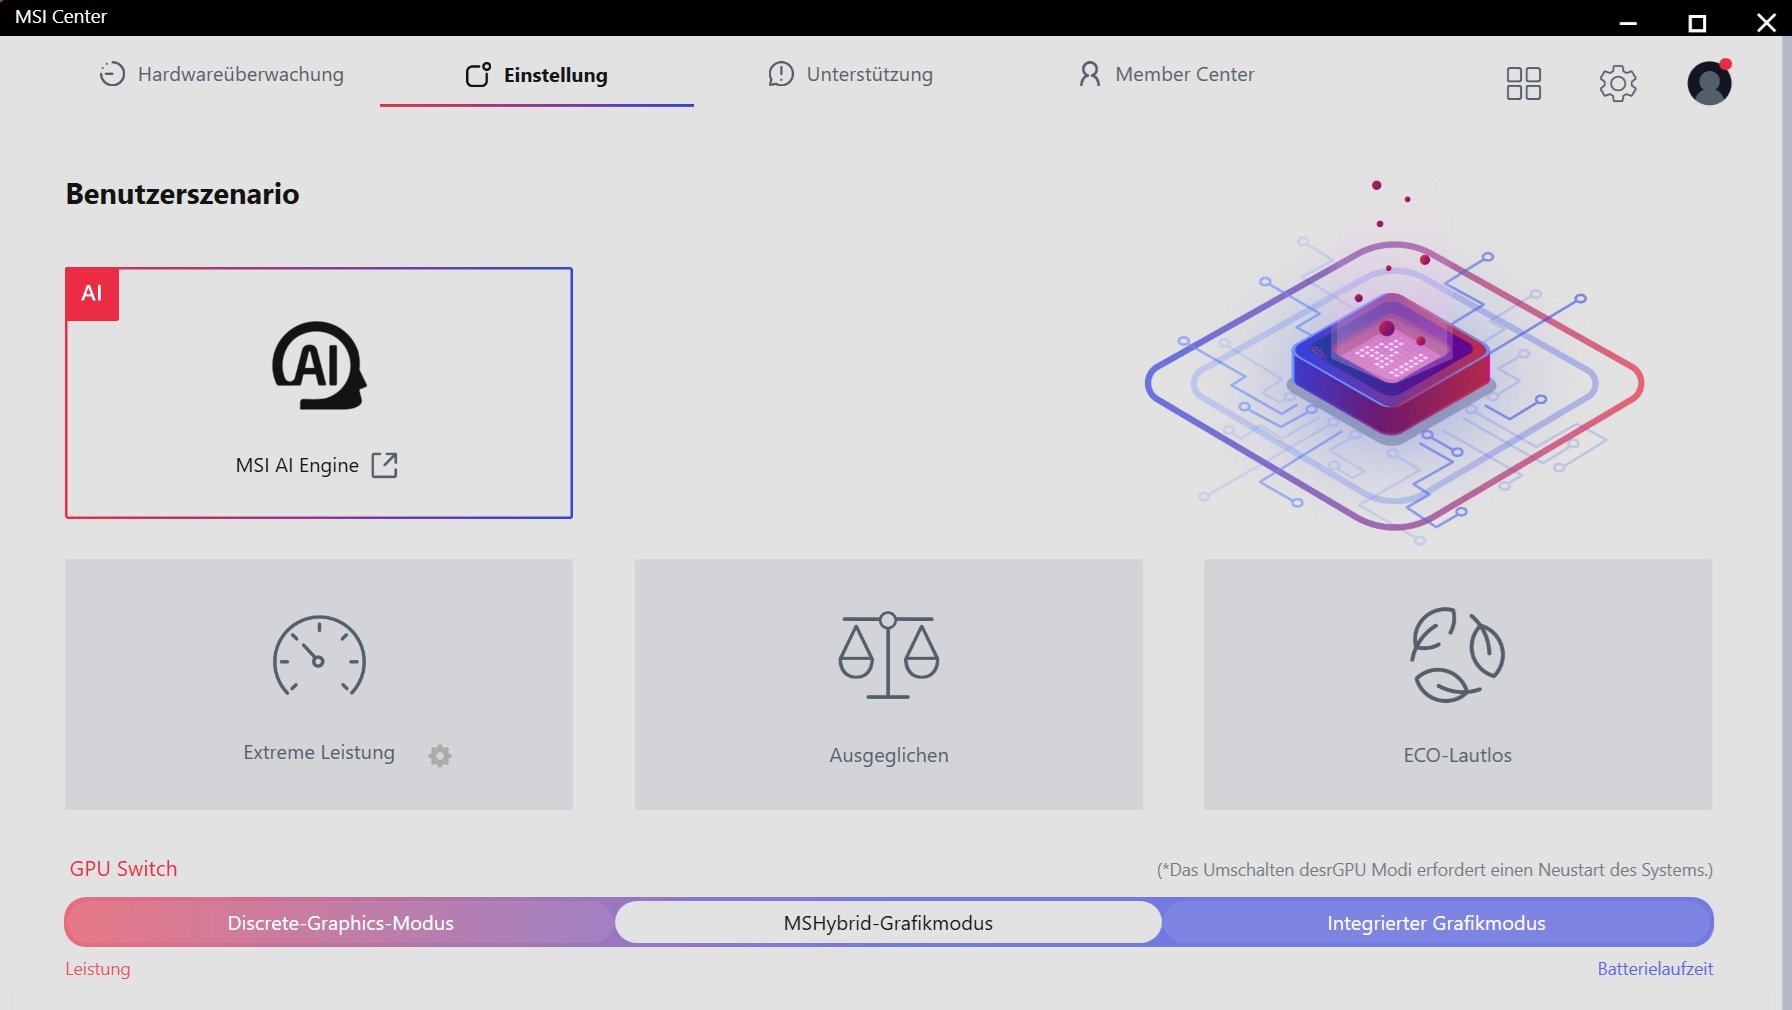Click the Batterielaufzeit label

(1655, 969)
